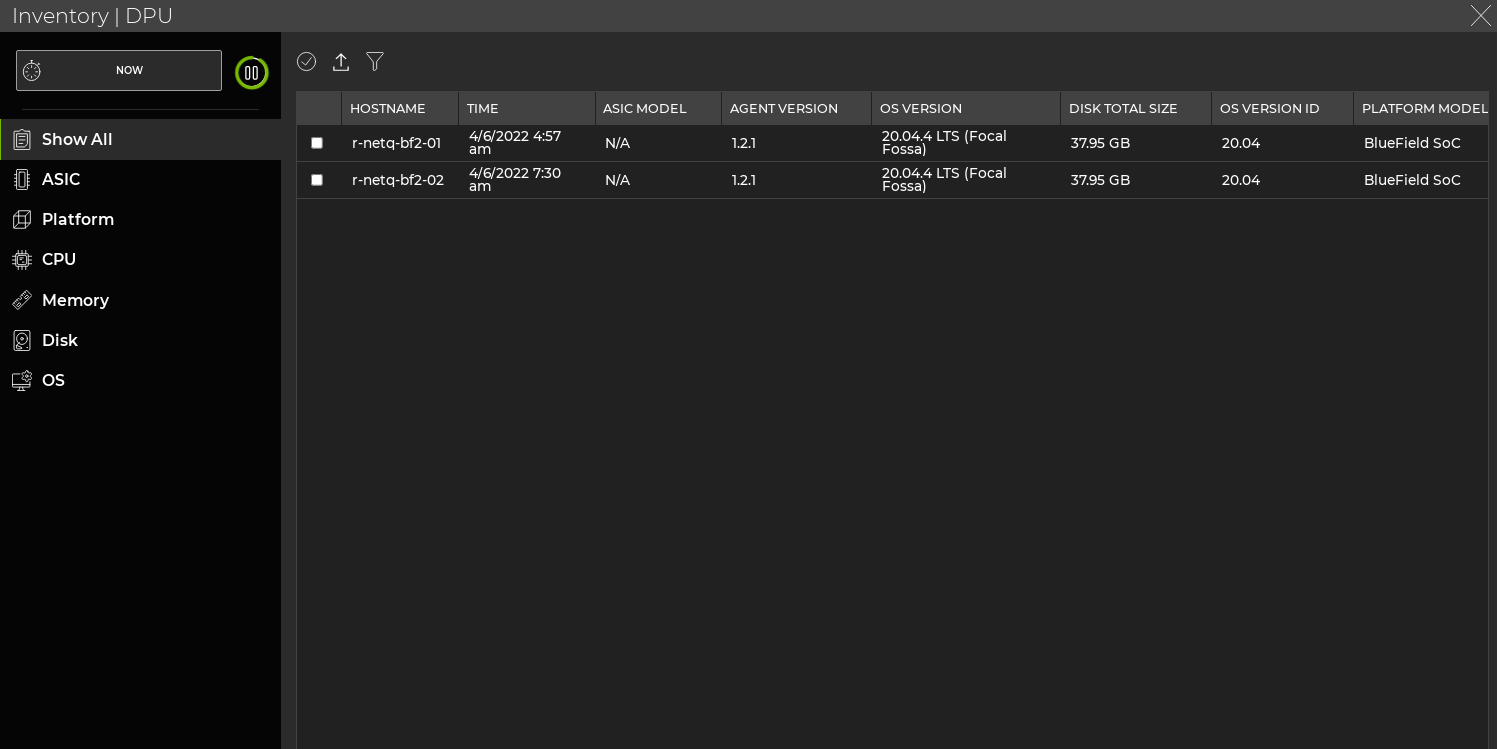Tick the checkbox for r-netq-bf2-02
This screenshot has height=749, width=1499.
[x=317, y=180]
